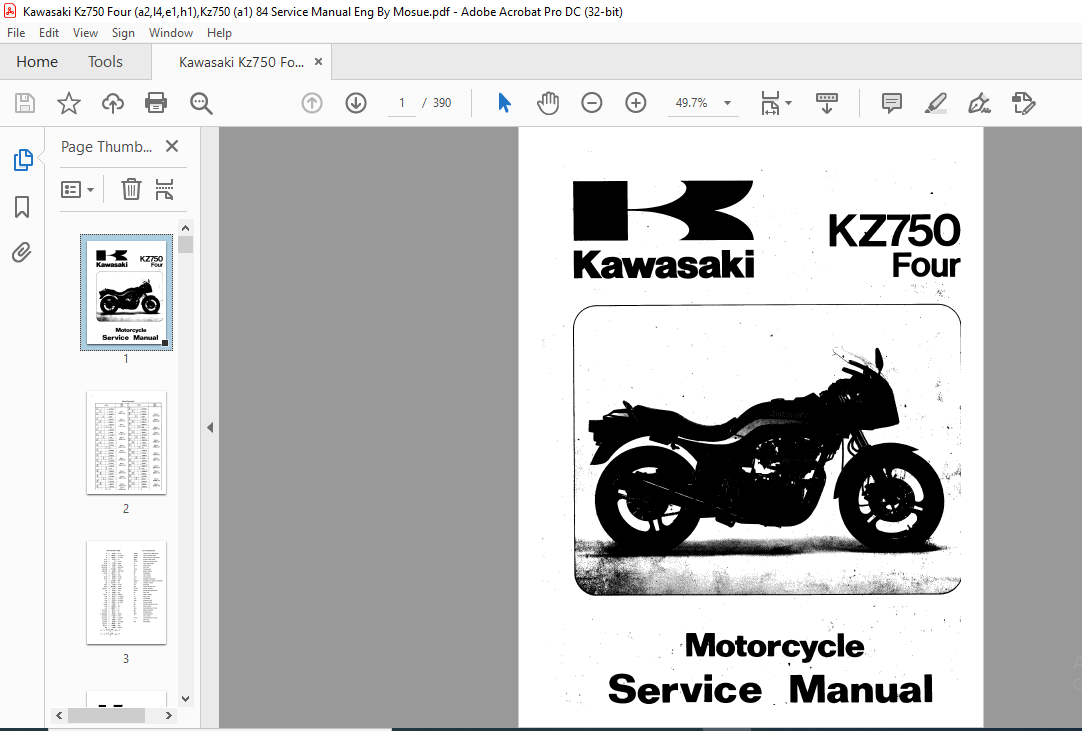Open the Sign menu
This screenshot has width=1082, height=731.
click(x=123, y=32)
